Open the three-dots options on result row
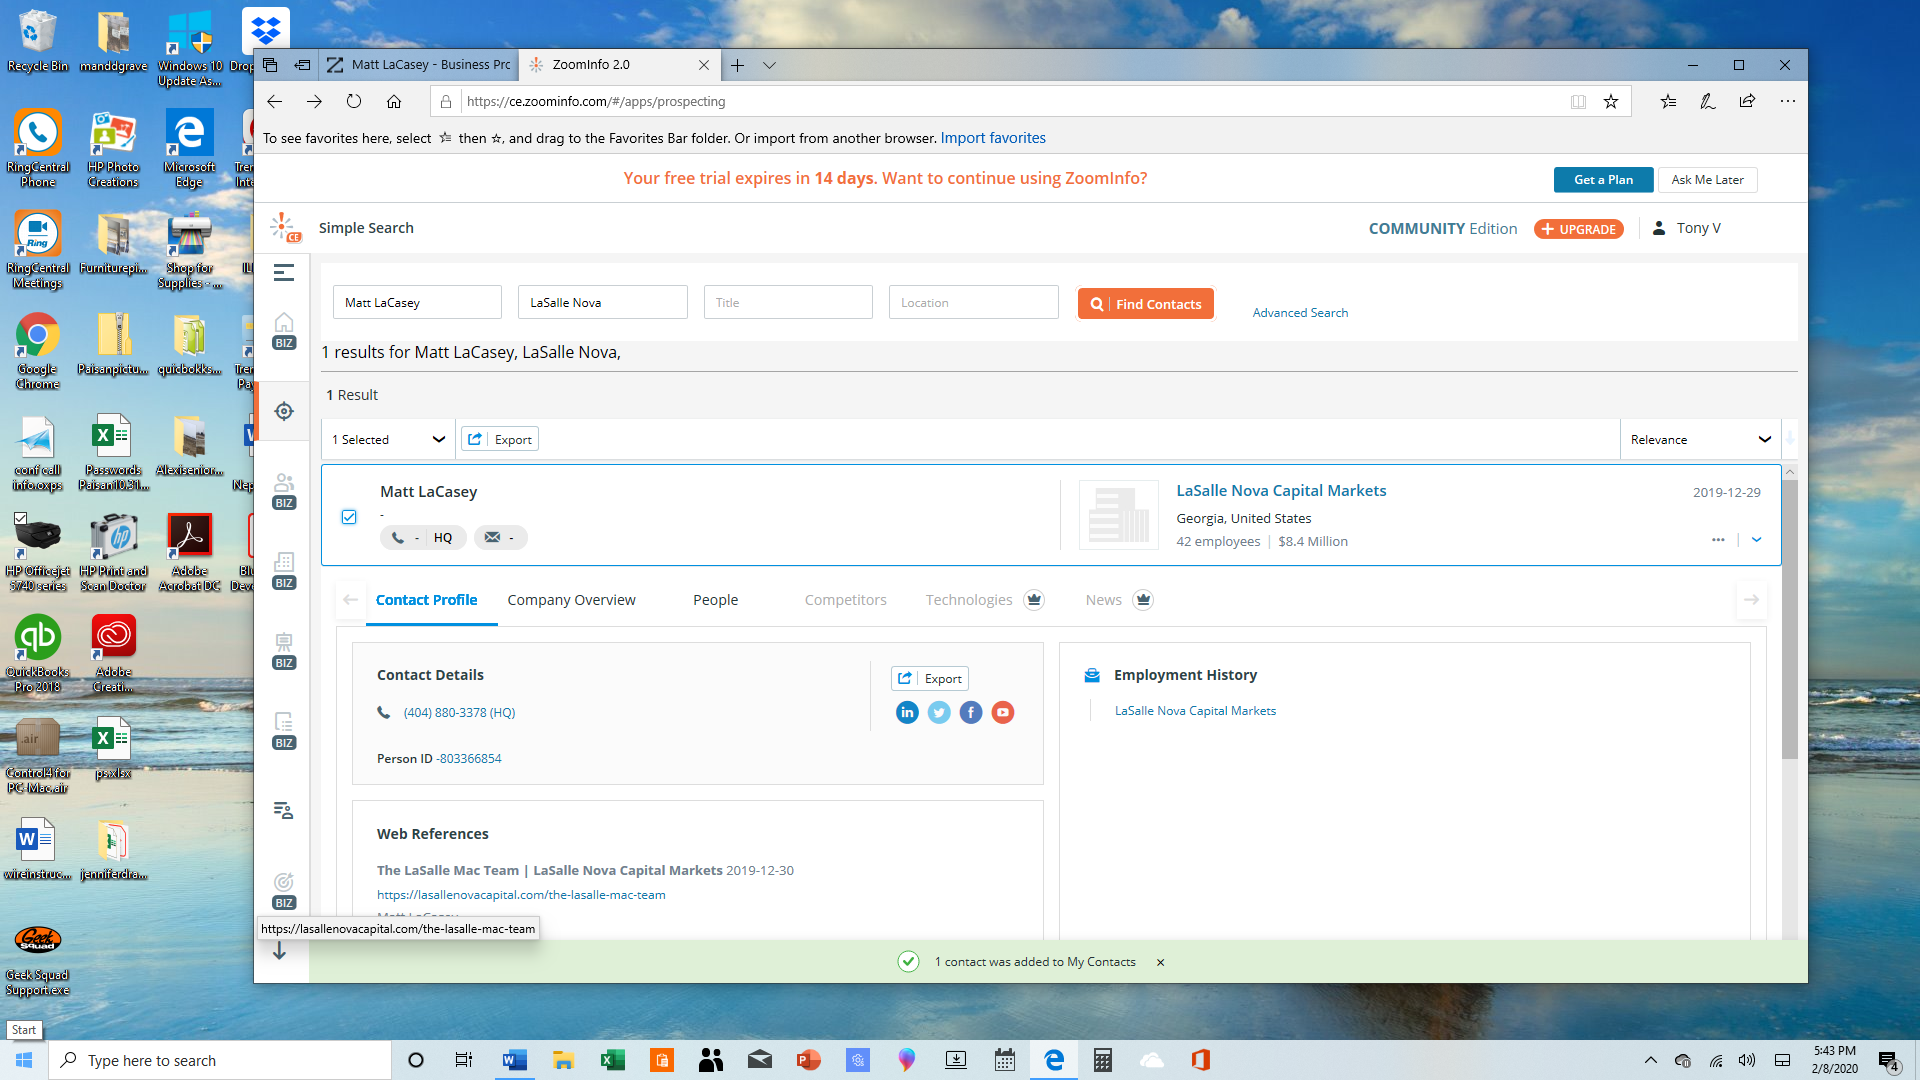The image size is (1920, 1080). pyautogui.click(x=1718, y=540)
